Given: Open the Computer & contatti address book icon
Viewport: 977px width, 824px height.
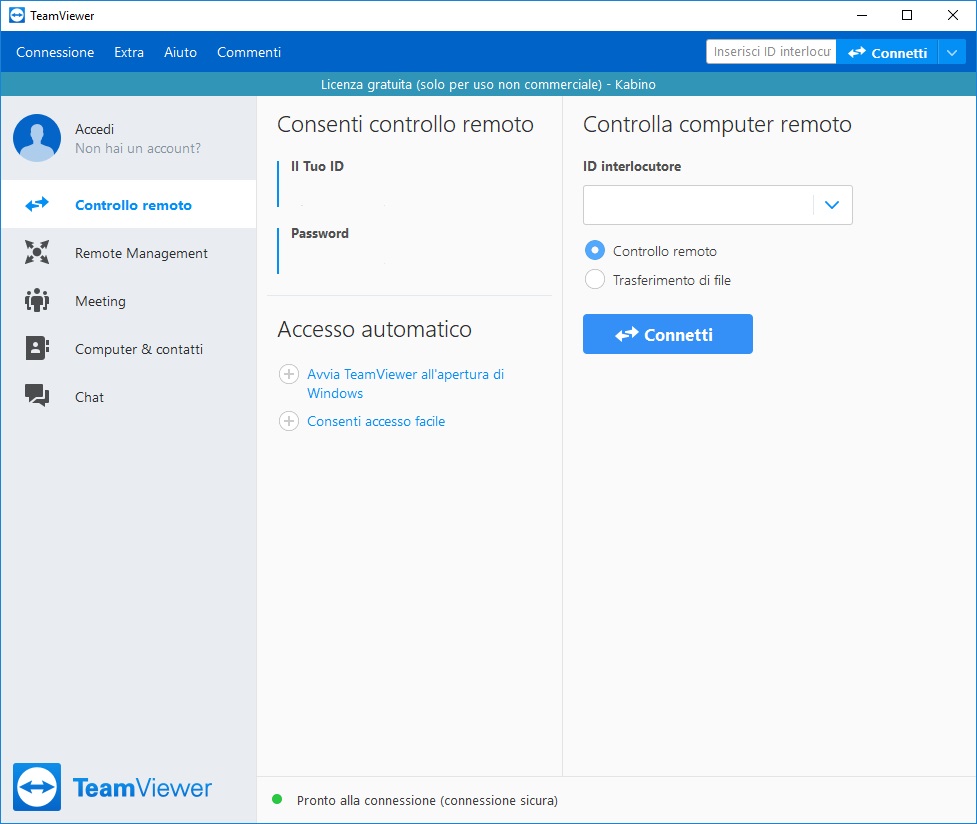Looking at the screenshot, I should coord(37,348).
